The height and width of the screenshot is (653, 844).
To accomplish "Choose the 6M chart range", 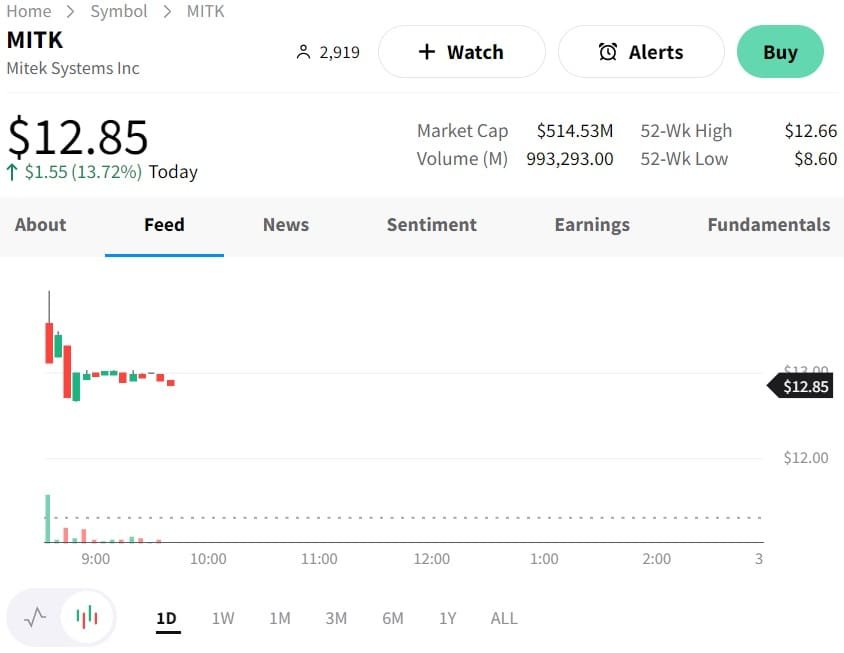I will pos(393,618).
